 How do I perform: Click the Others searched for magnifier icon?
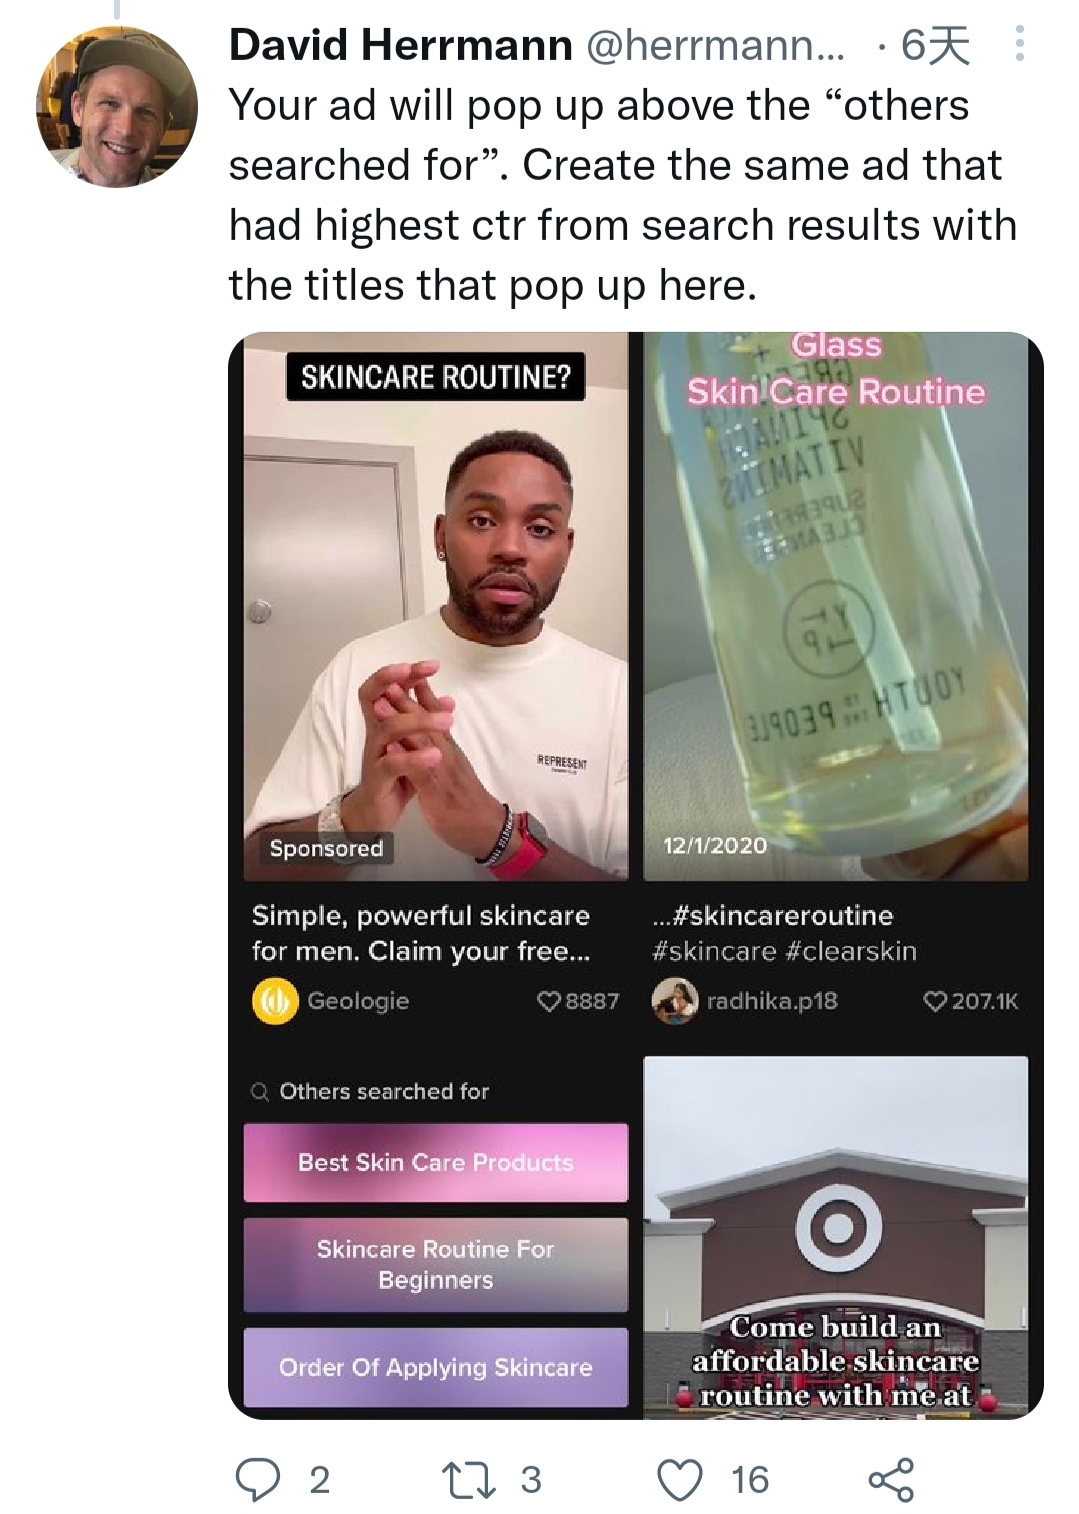[260, 1092]
